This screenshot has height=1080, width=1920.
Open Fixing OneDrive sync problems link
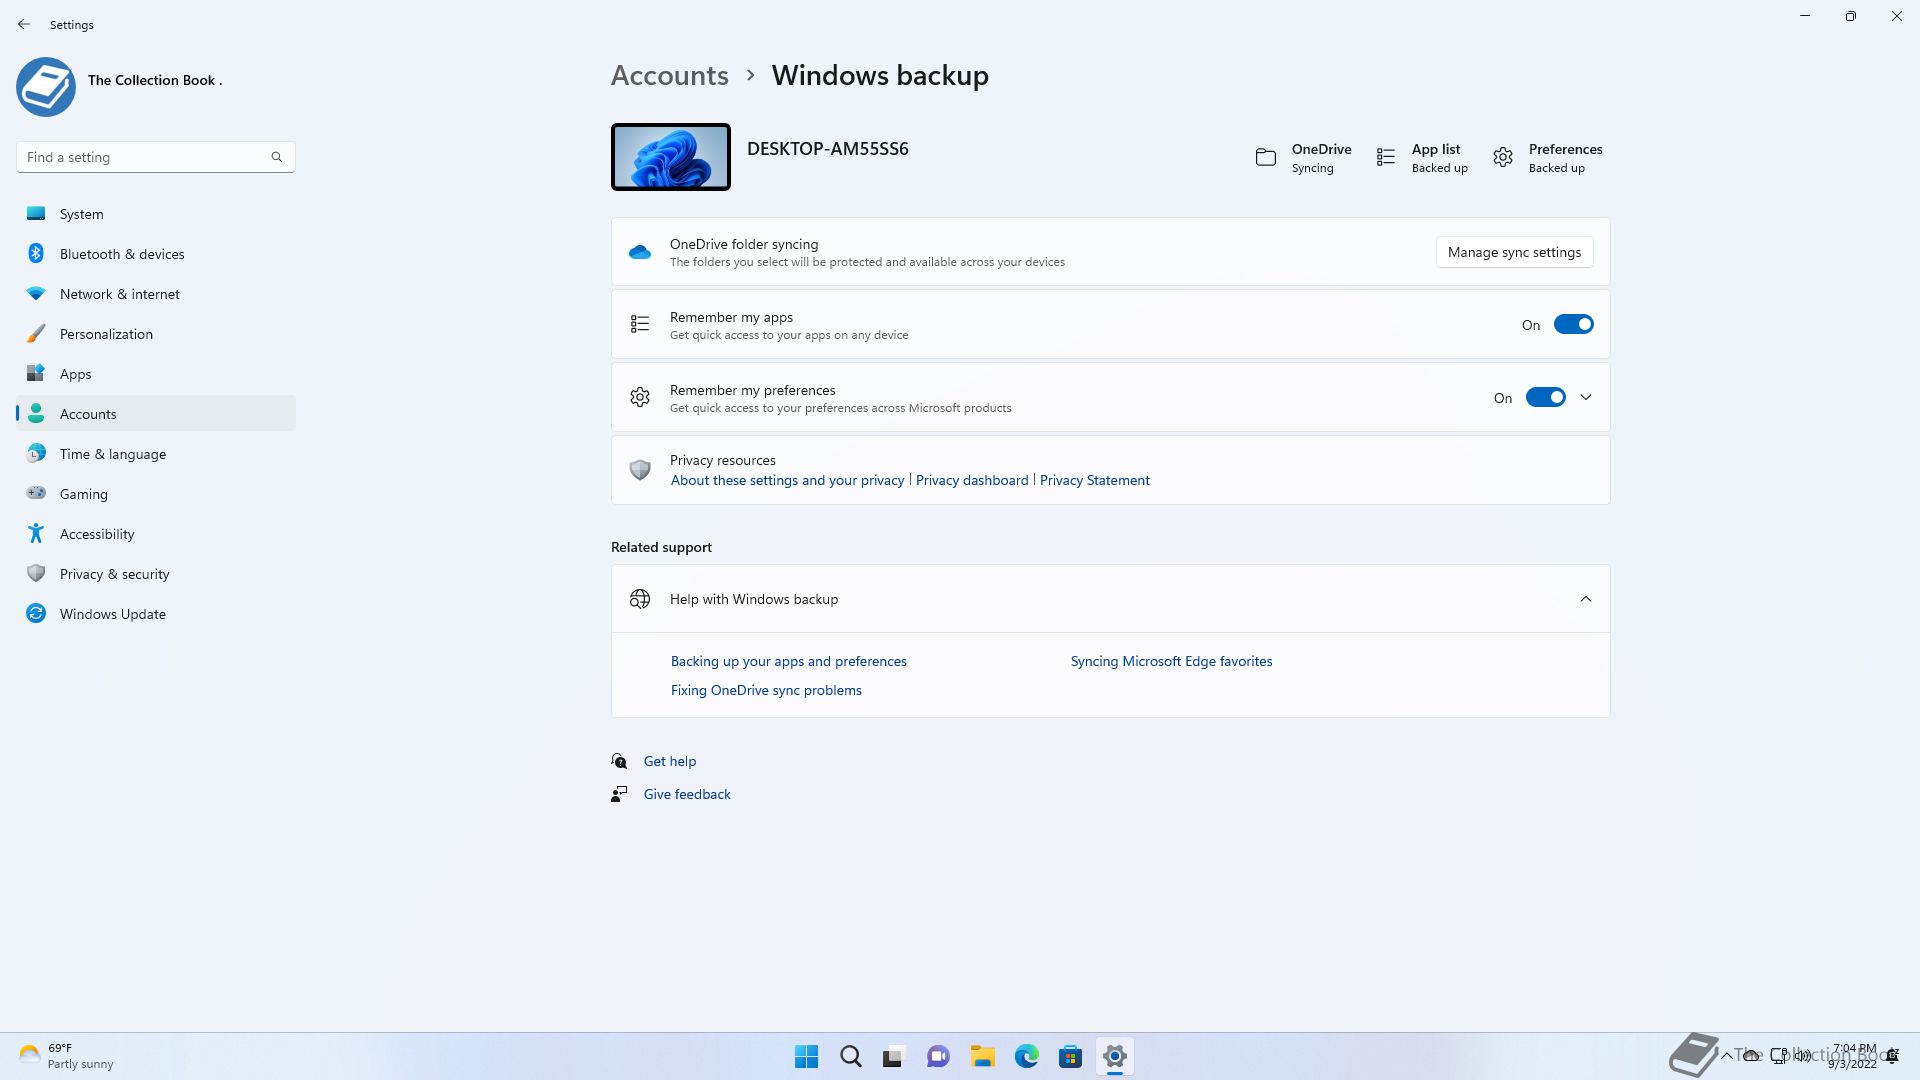pos(766,690)
